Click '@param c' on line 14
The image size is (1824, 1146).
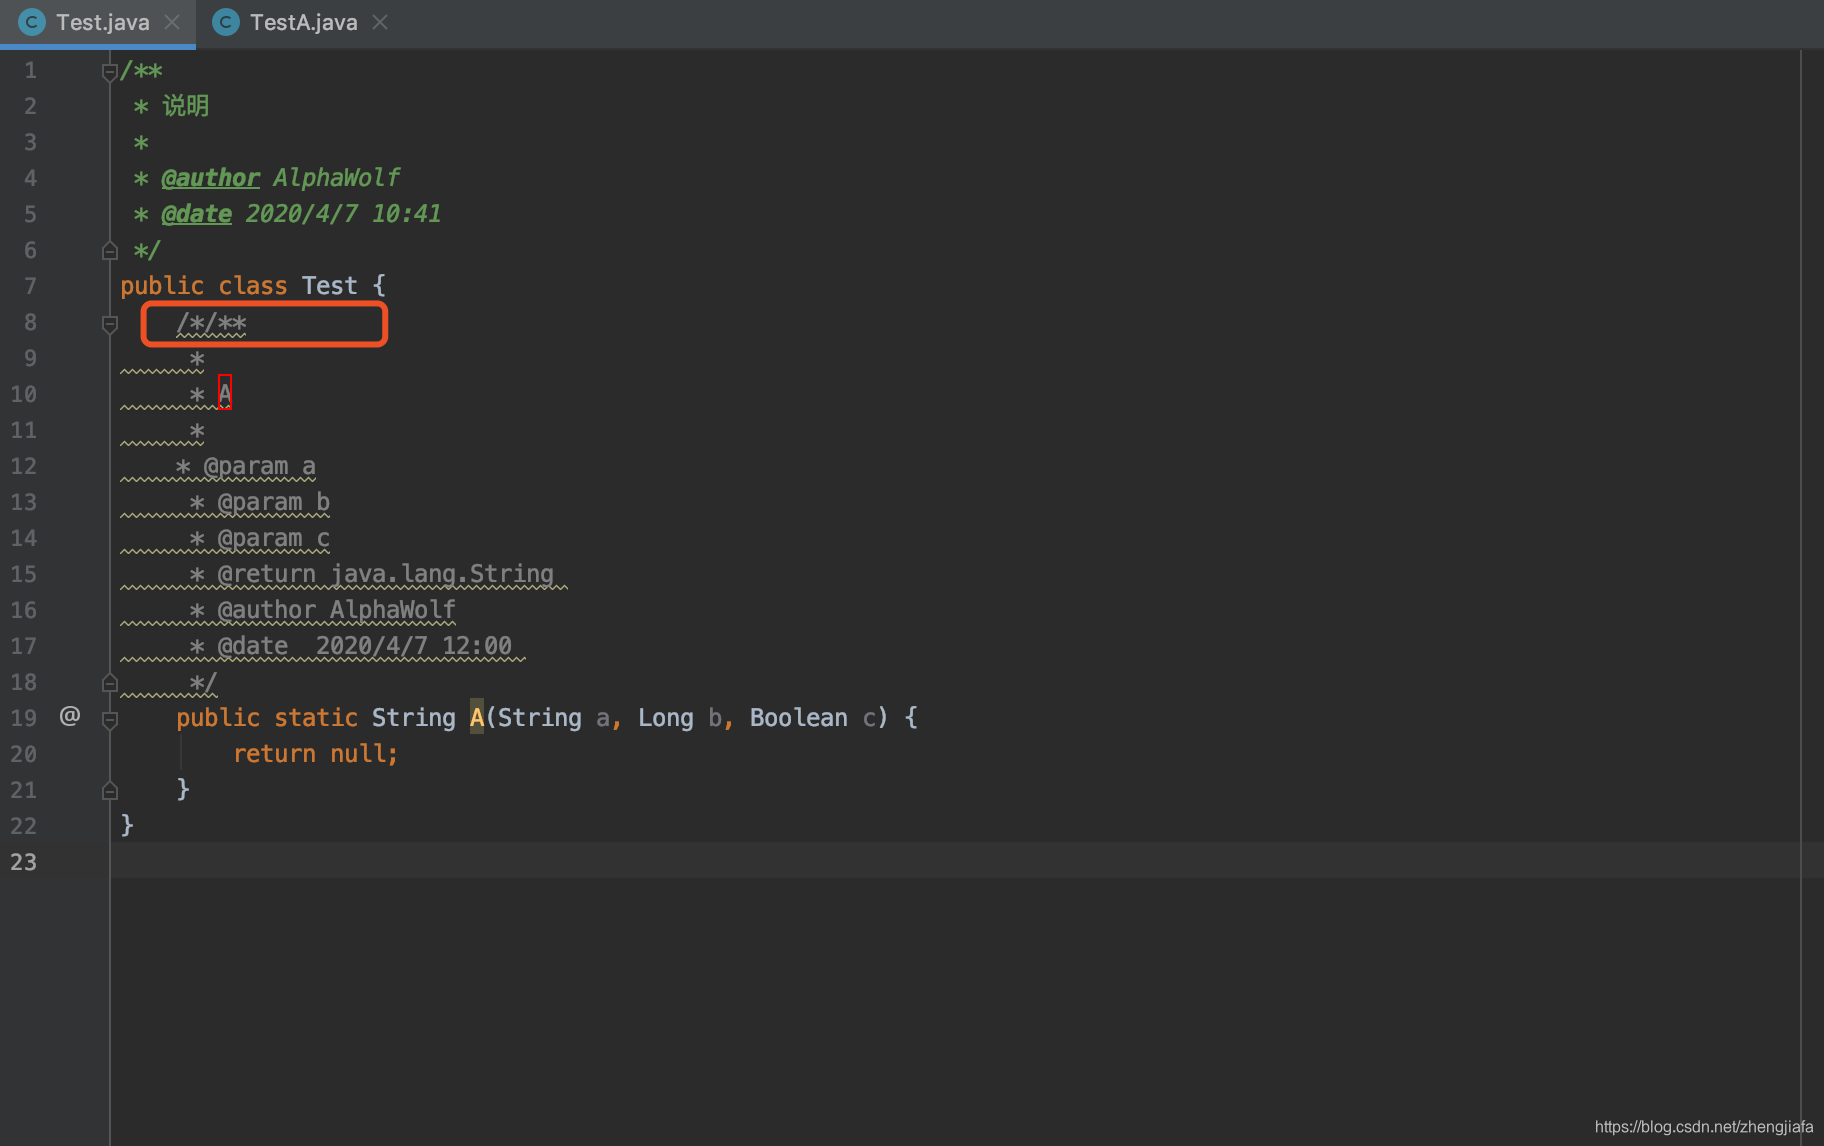pos(273,538)
